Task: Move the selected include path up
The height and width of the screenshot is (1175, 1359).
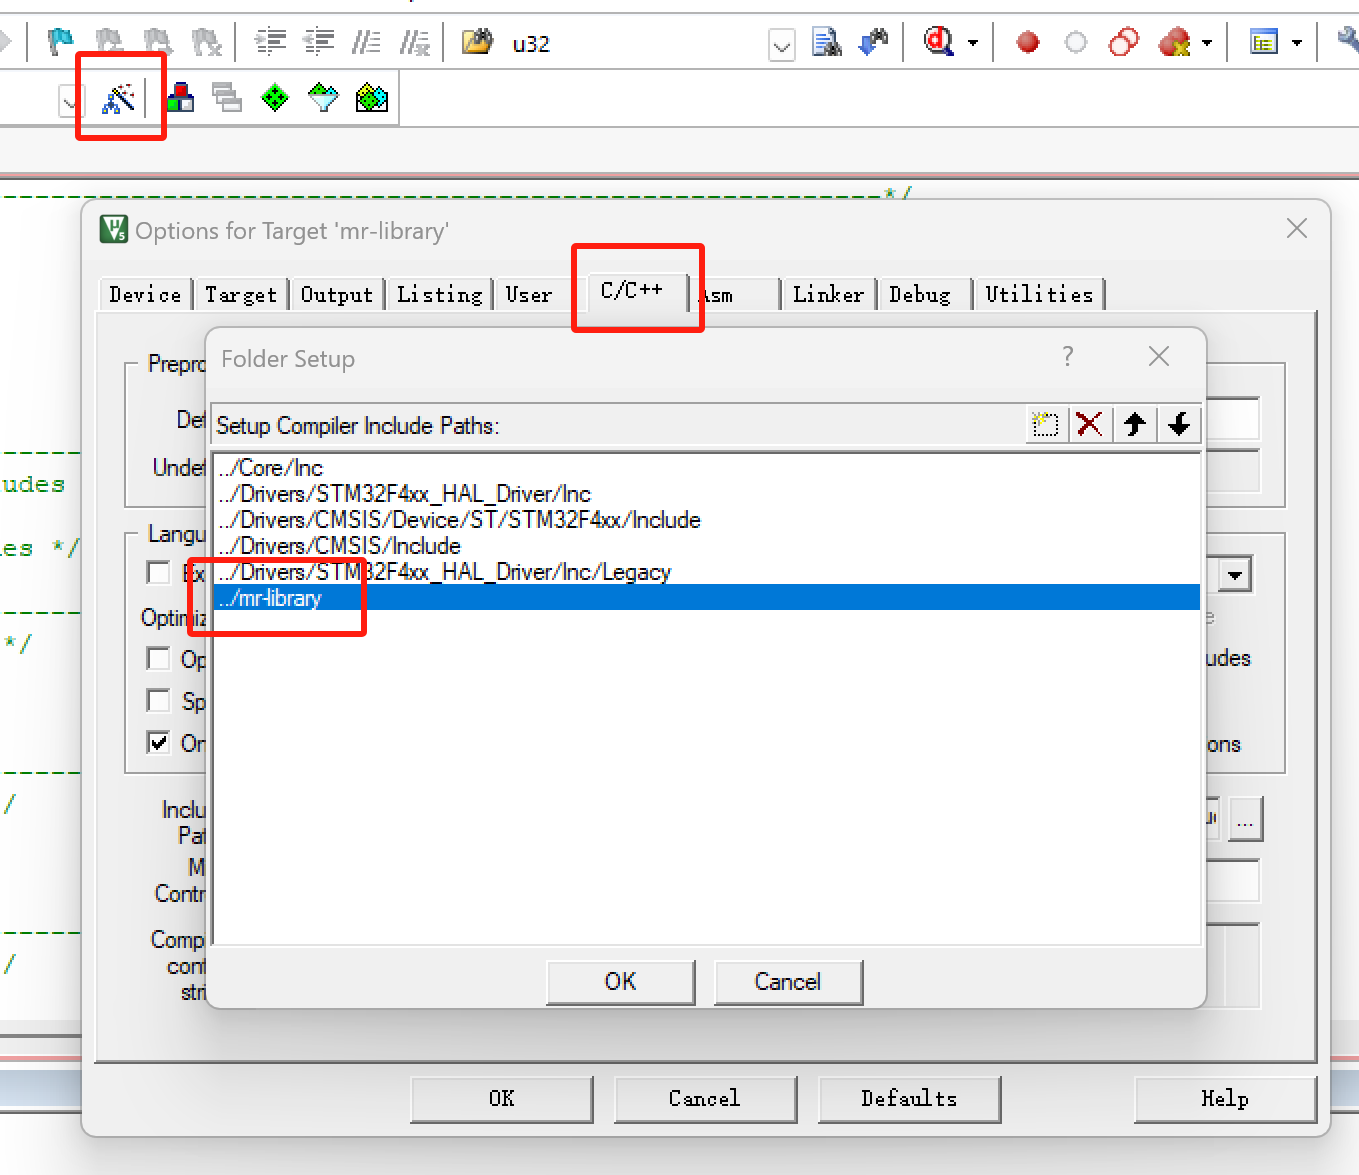Action: [x=1134, y=424]
